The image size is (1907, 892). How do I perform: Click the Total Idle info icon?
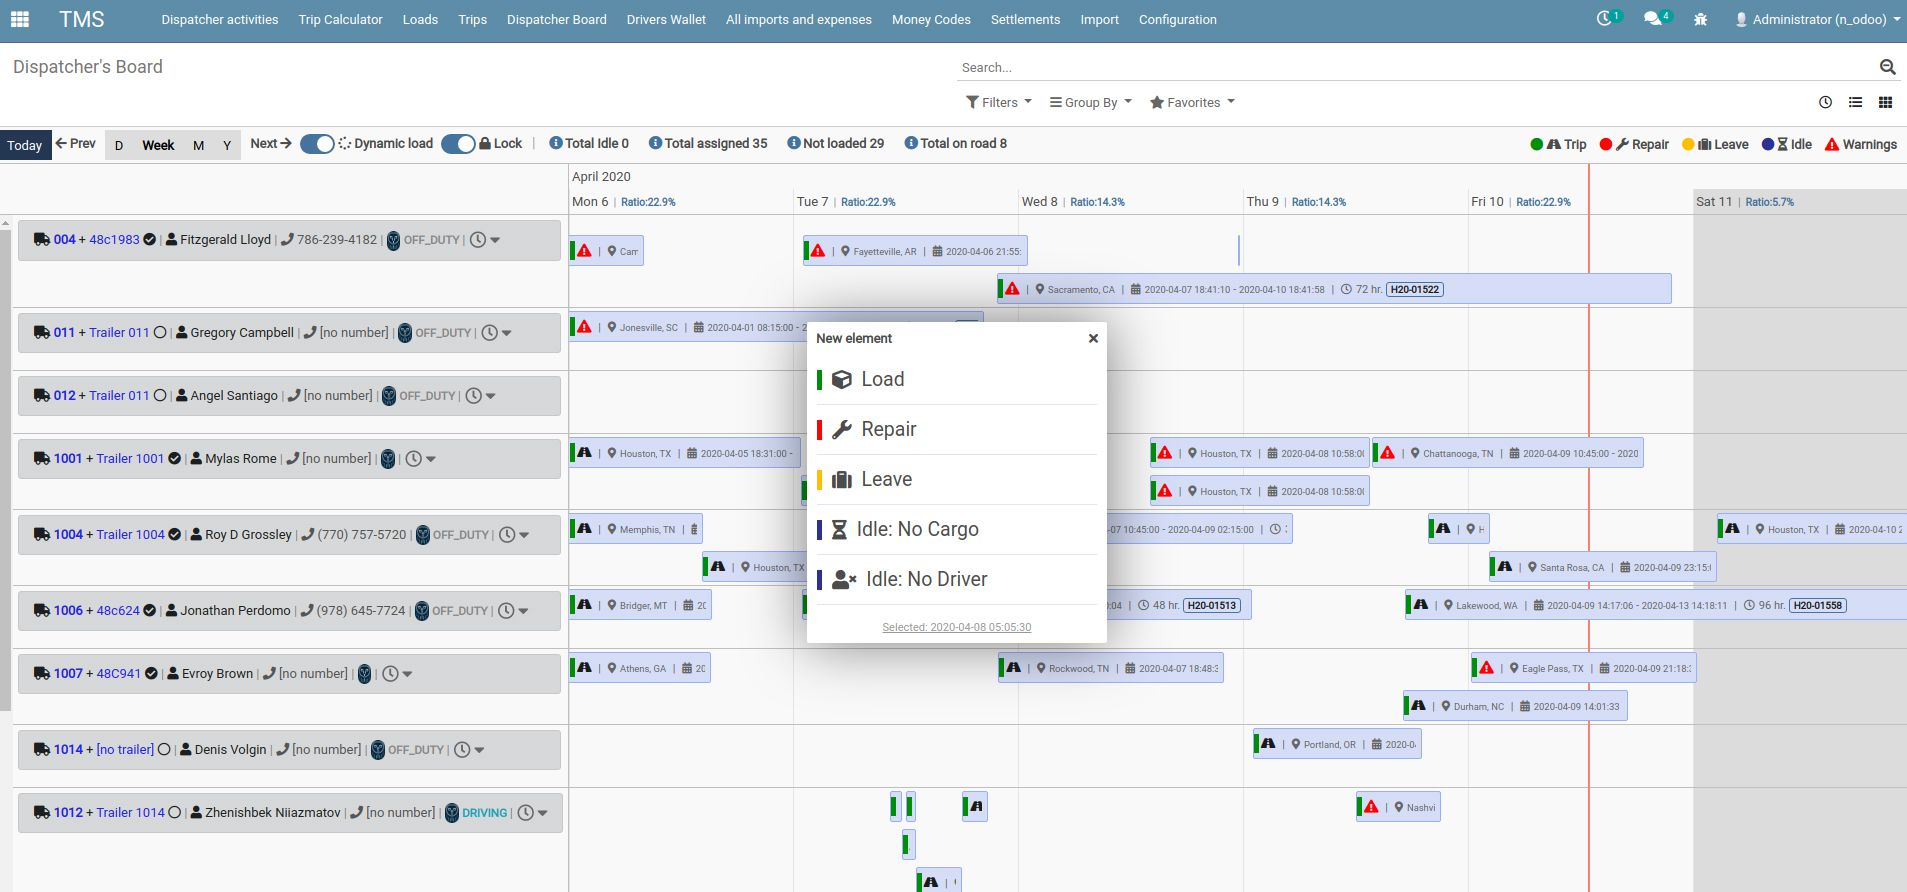(x=556, y=143)
